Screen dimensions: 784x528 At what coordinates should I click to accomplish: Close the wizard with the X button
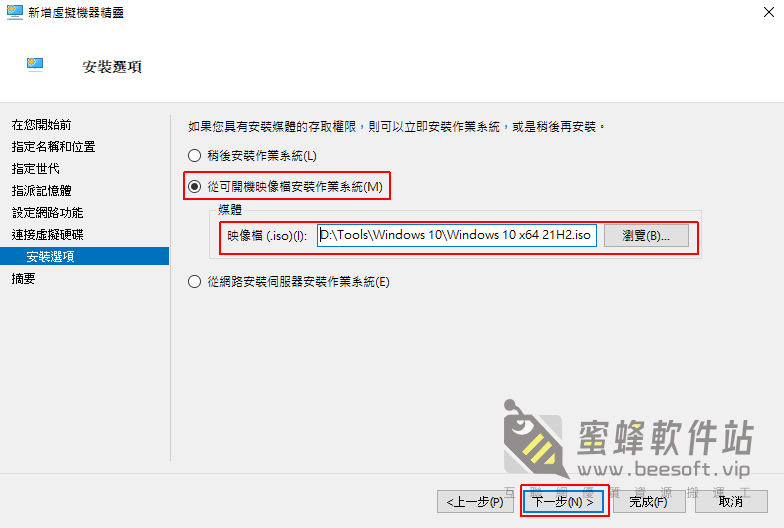[768, 12]
